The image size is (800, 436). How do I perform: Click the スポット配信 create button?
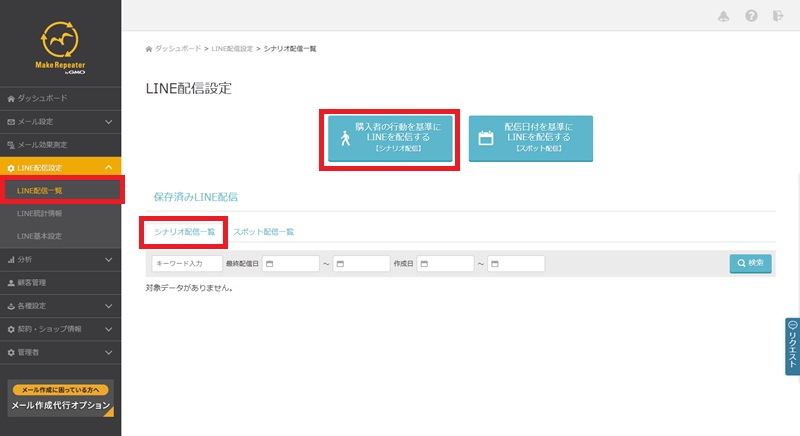531,139
